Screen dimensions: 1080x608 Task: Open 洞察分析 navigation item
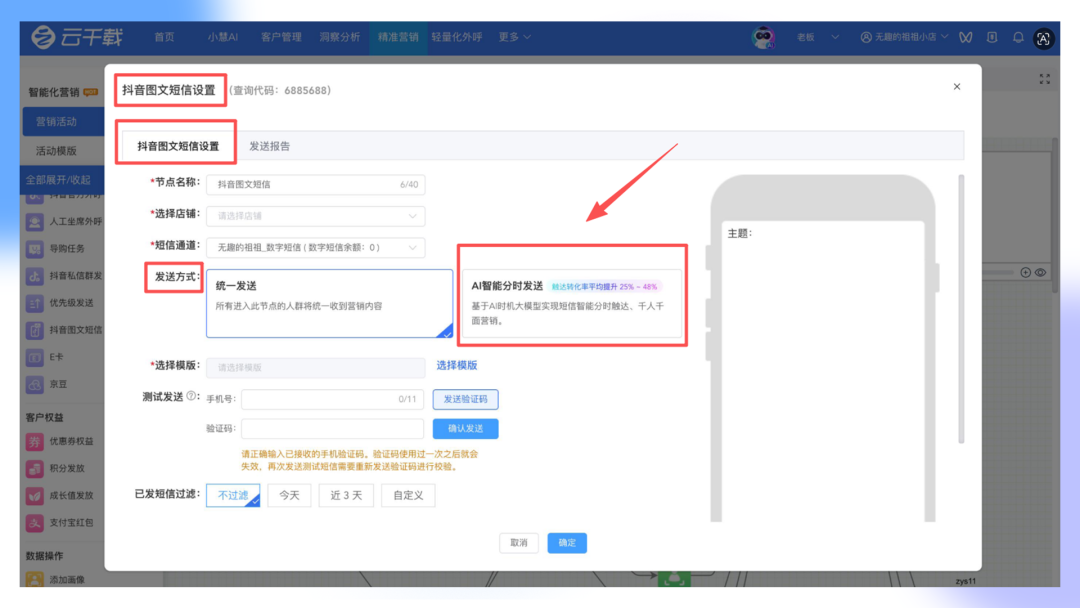tap(340, 37)
